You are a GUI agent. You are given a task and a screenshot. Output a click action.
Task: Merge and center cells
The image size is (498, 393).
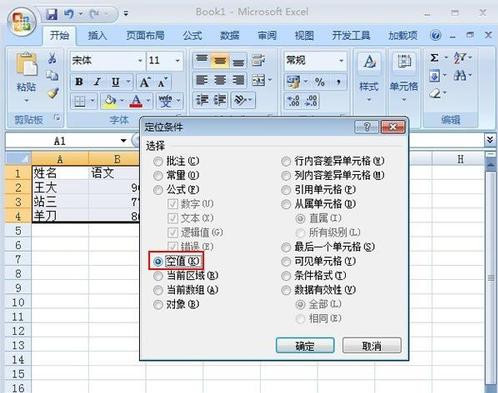(x=258, y=80)
